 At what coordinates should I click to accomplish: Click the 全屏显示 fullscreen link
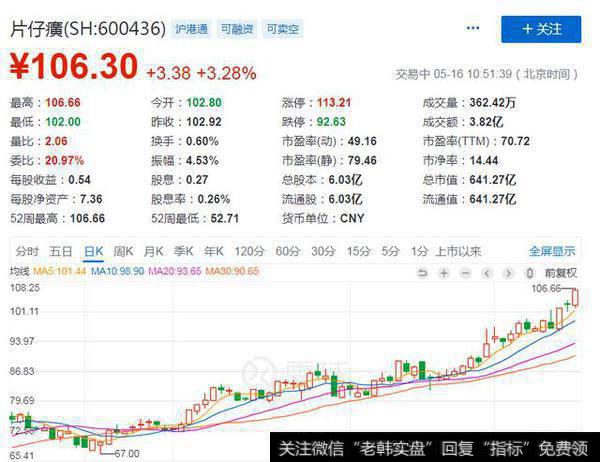click(552, 251)
